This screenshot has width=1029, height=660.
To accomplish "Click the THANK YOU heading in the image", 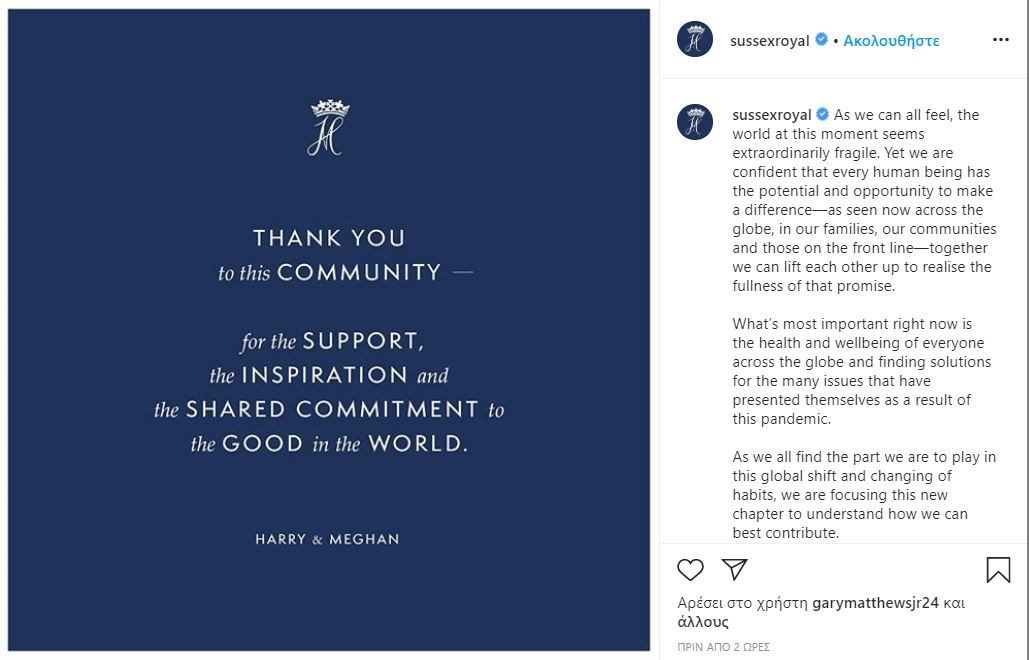I will [x=329, y=238].
